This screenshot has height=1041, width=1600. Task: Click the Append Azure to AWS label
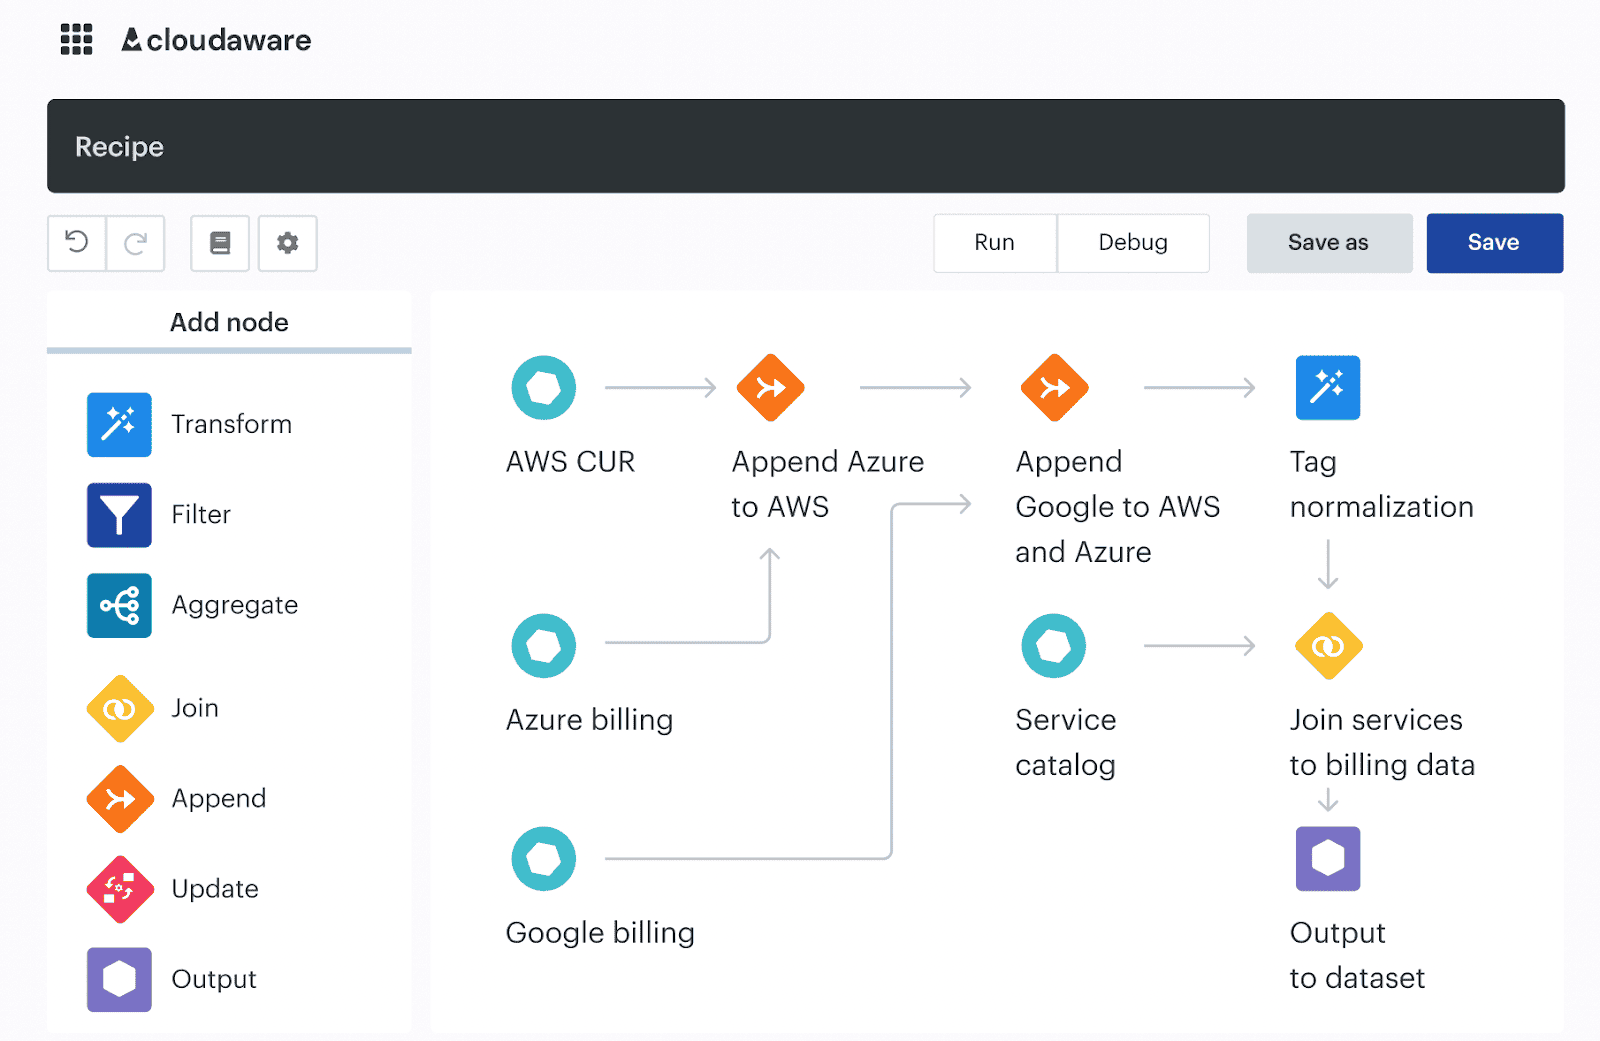click(x=828, y=484)
